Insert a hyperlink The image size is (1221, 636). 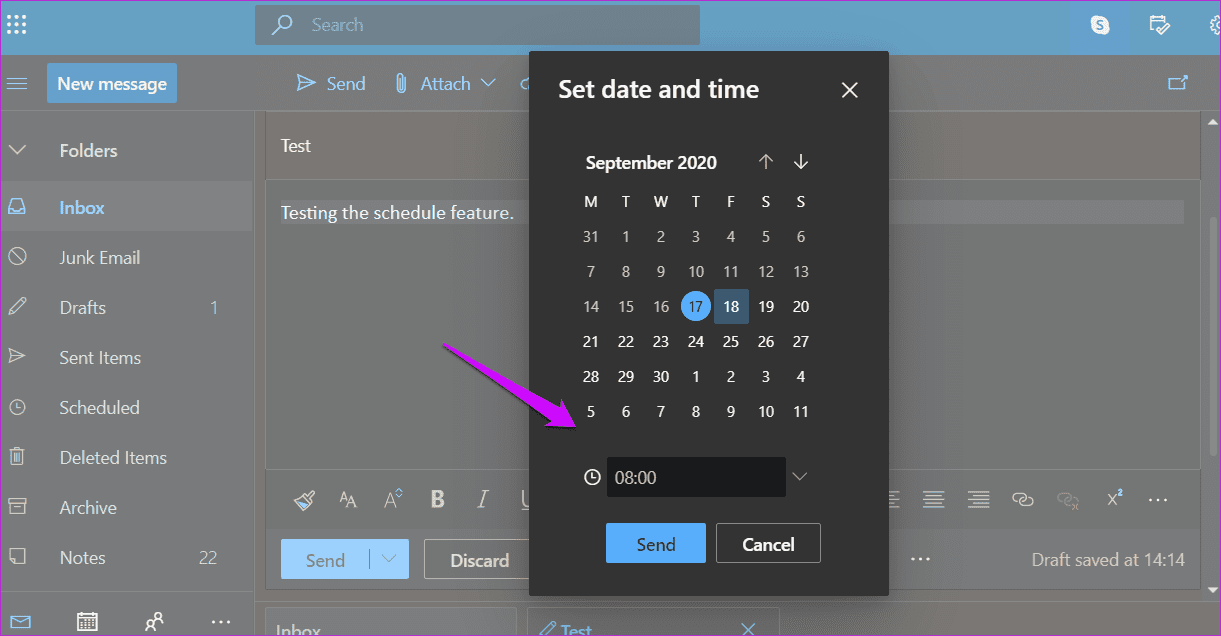pyautogui.click(x=1022, y=499)
